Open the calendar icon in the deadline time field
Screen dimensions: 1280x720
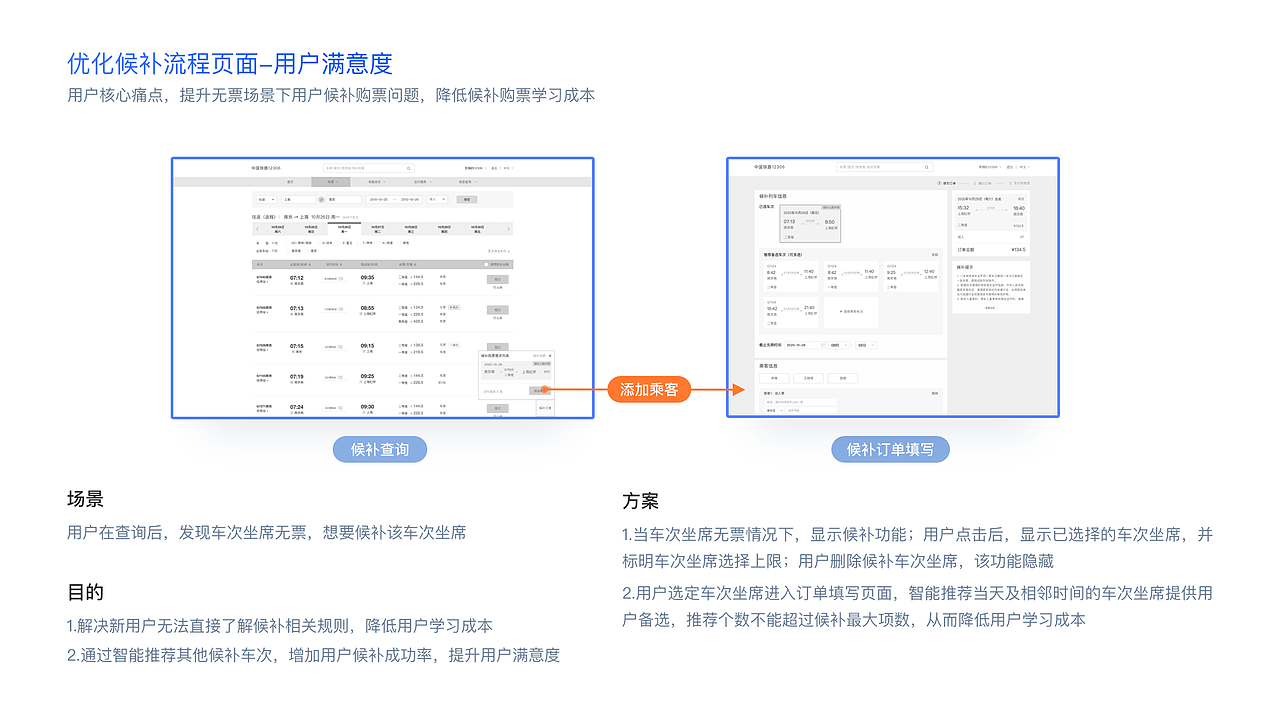point(823,345)
